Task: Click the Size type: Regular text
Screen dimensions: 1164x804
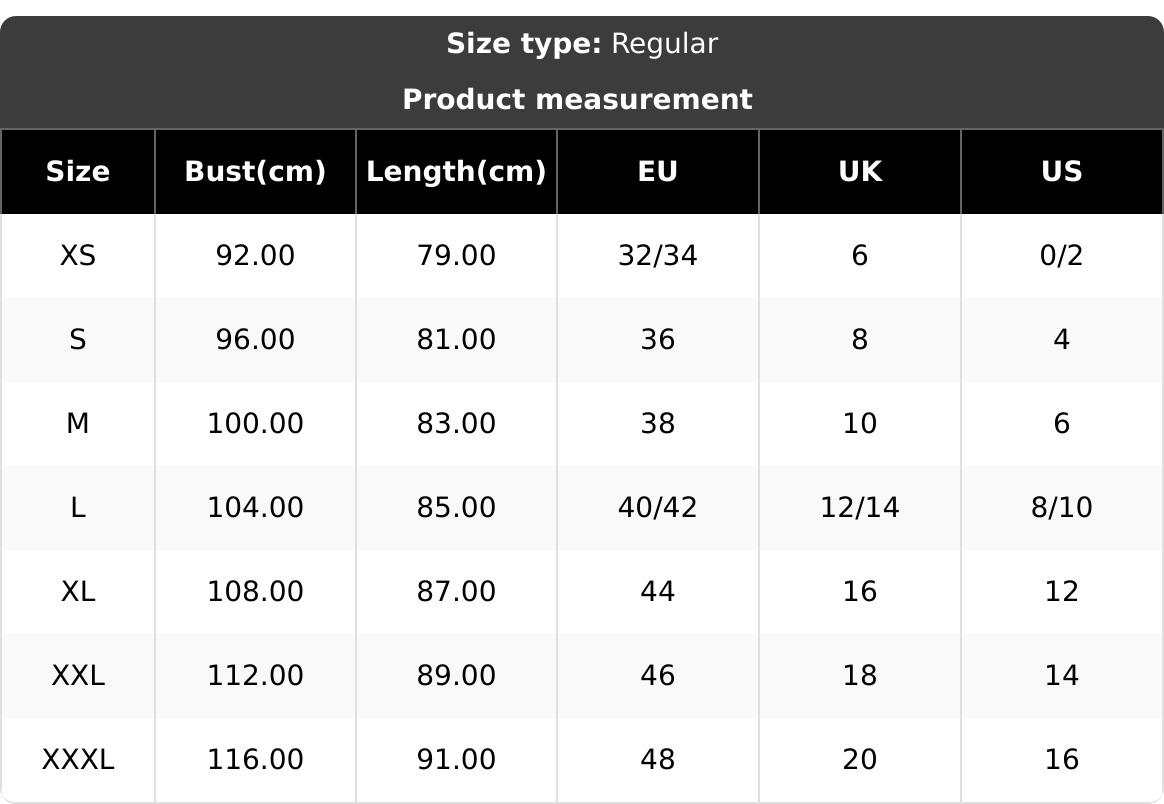Action: coord(582,44)
